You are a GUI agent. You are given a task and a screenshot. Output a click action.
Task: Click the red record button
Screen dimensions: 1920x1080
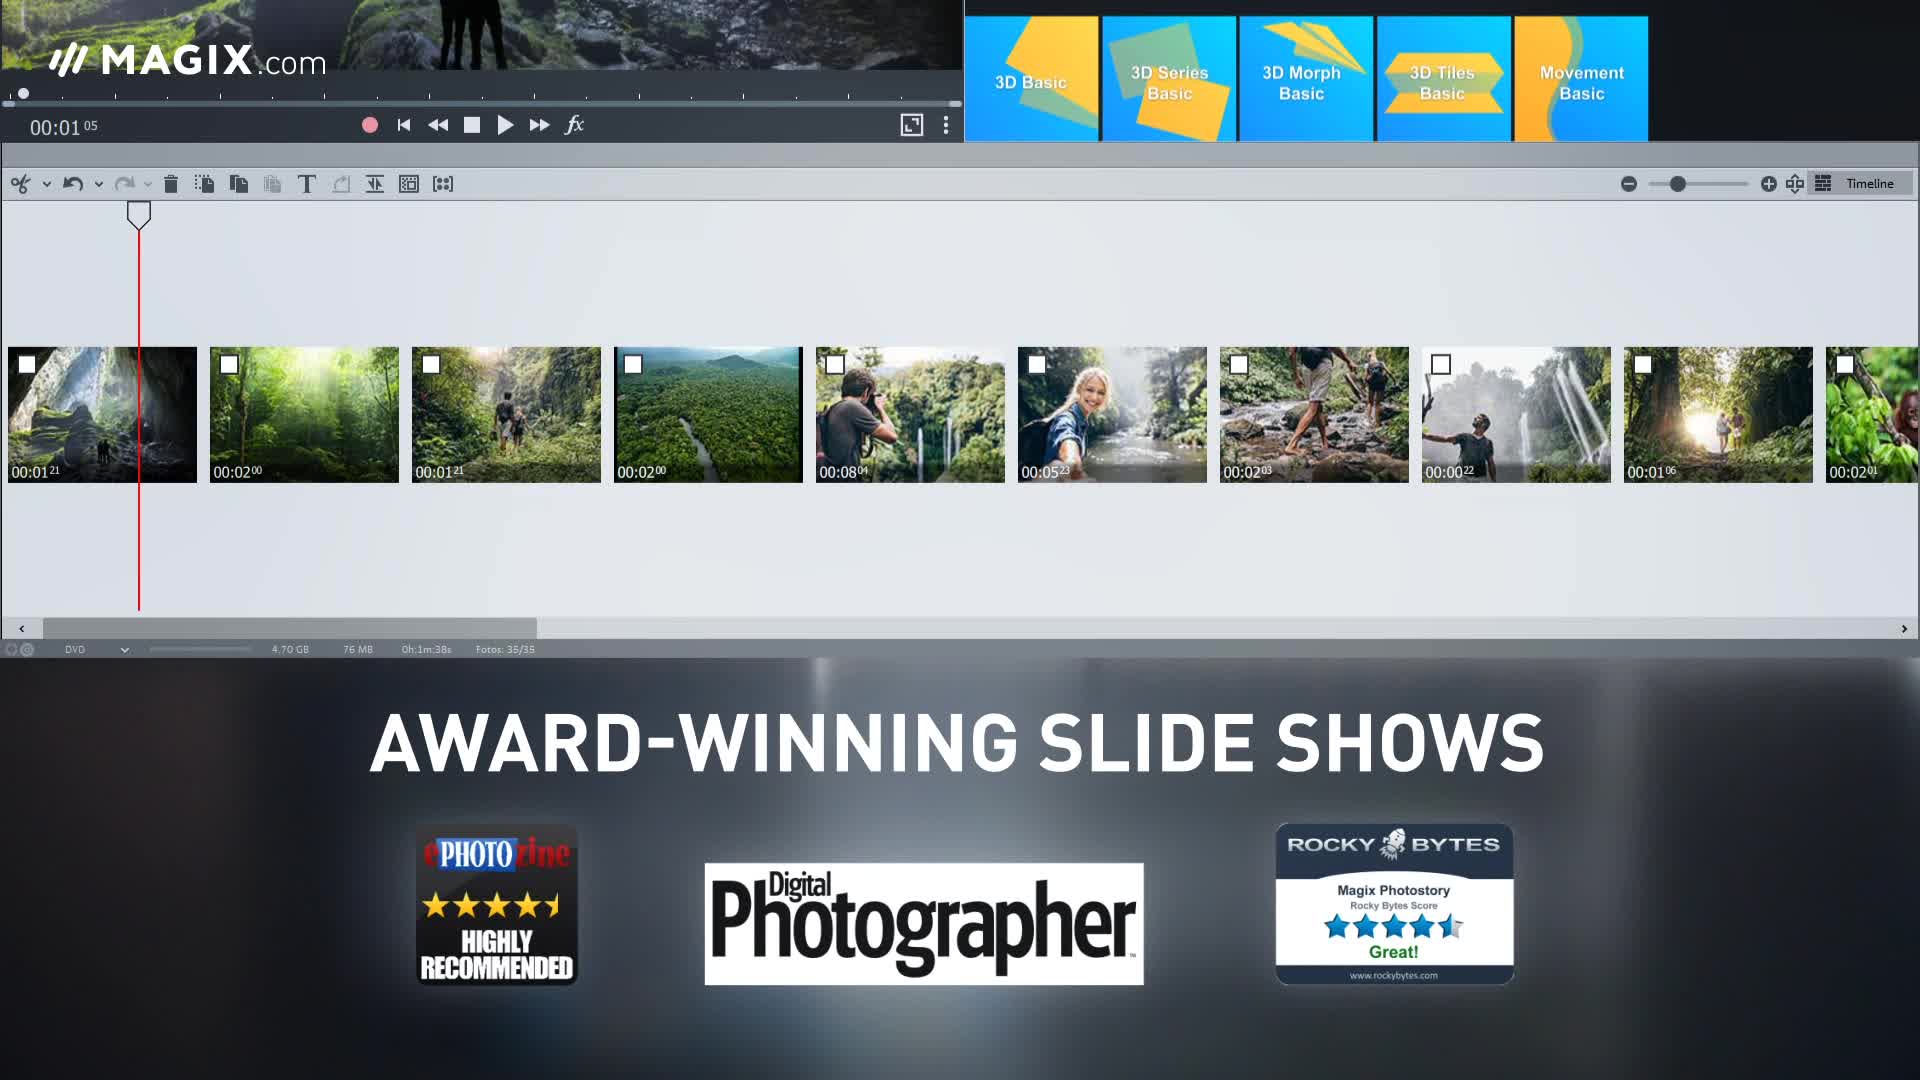tap(370, 125)
